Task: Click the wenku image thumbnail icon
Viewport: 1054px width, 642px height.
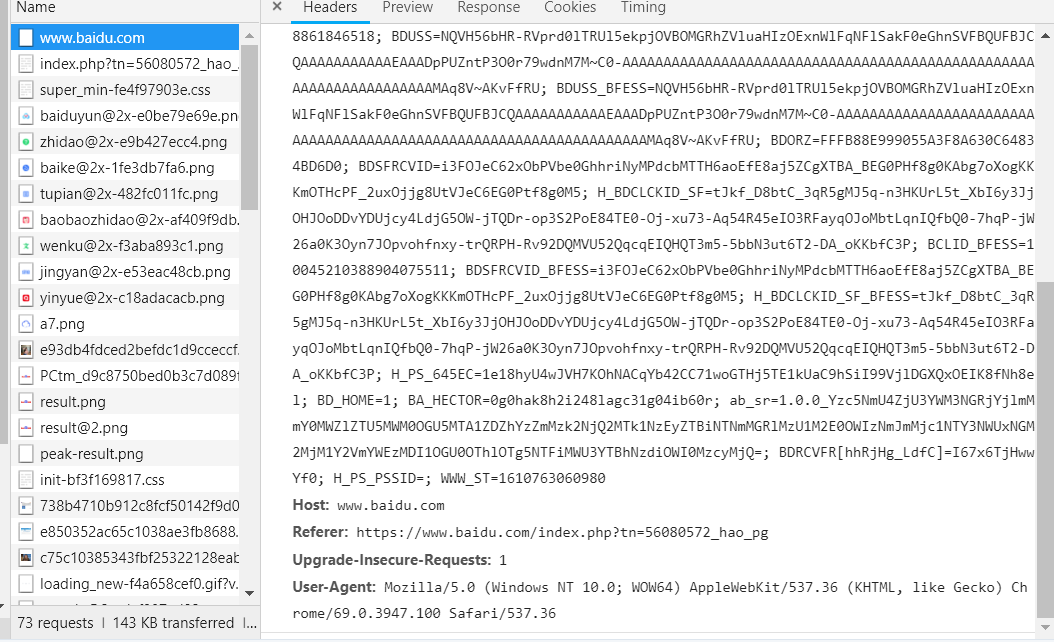Action: point(26,245)
